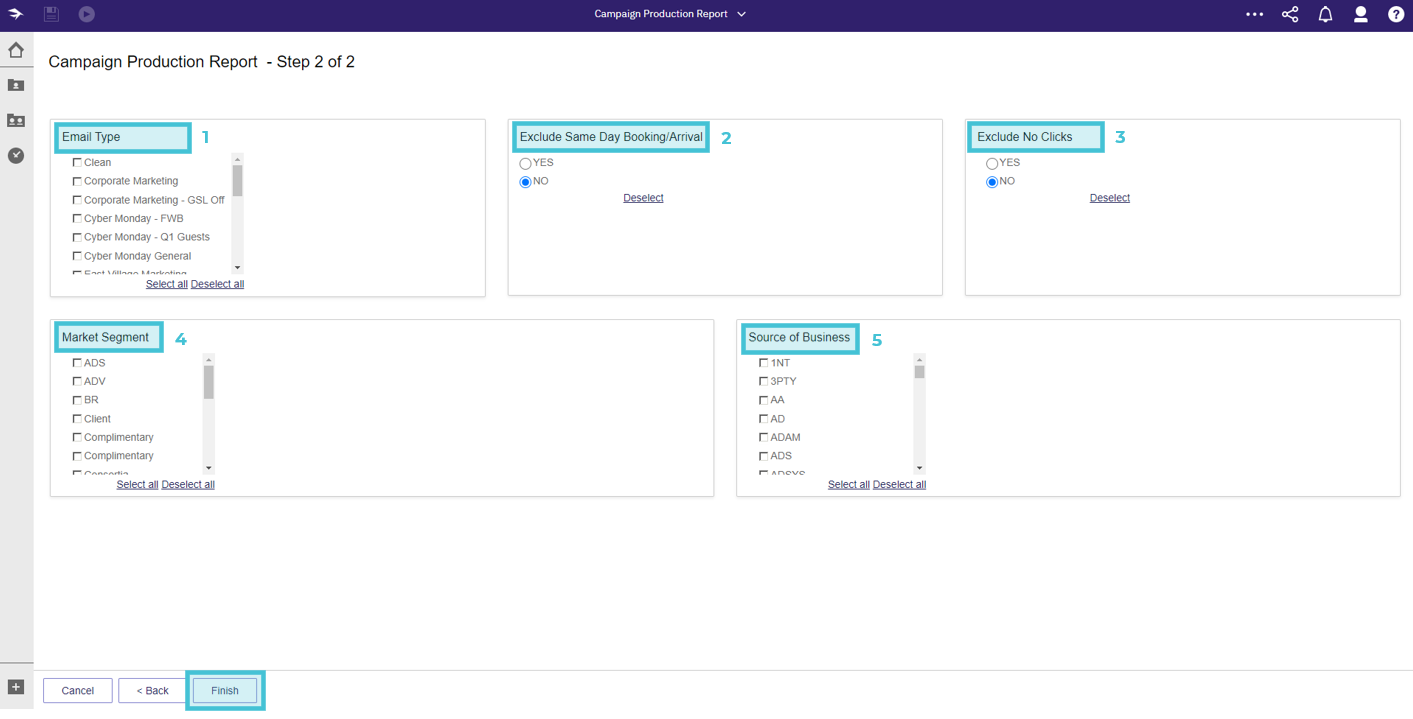
Task: Click Deselect under Exclude Same Day Booking/Arrival
Action: pos(643,198)
